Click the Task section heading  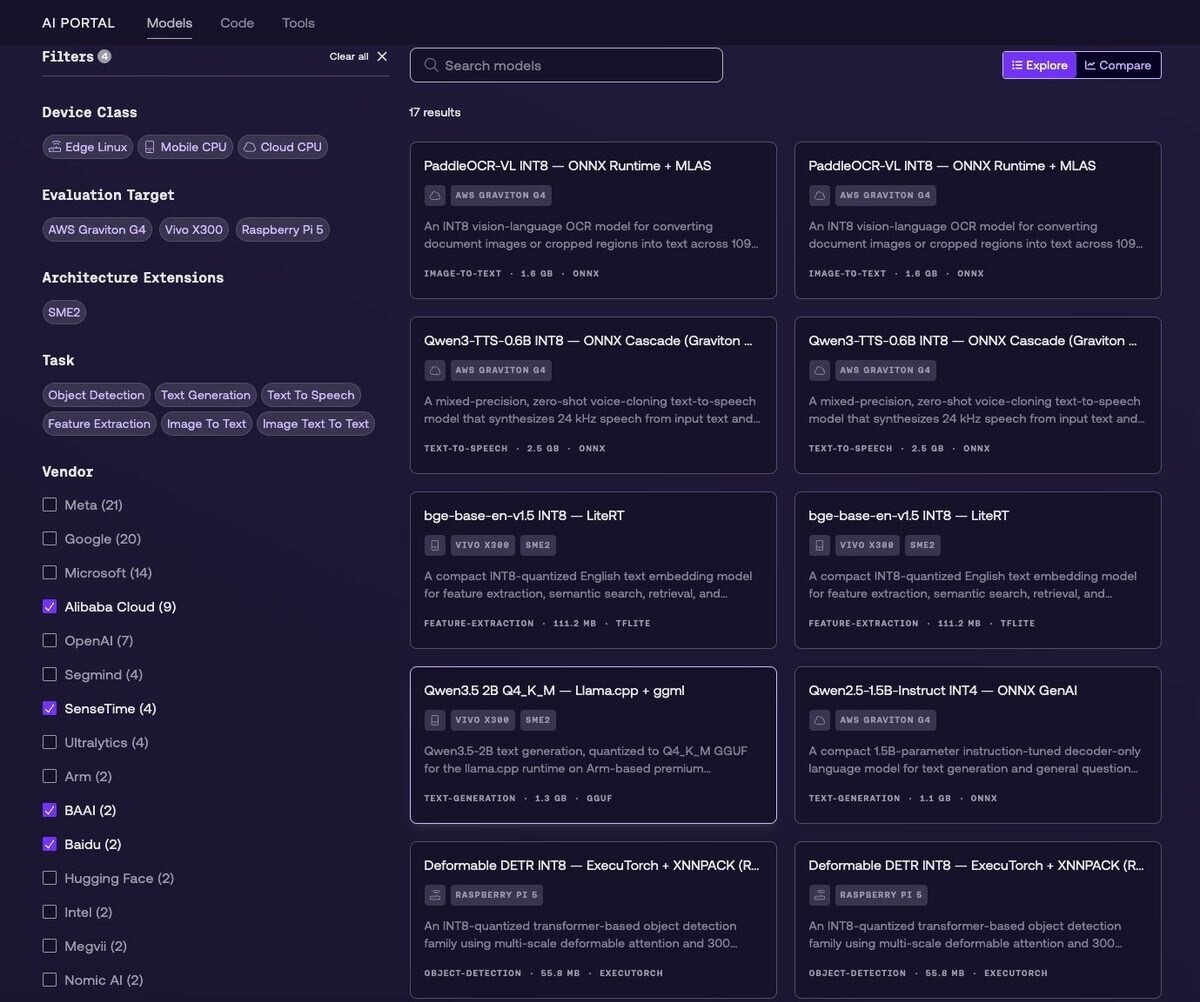click(58, 360)
